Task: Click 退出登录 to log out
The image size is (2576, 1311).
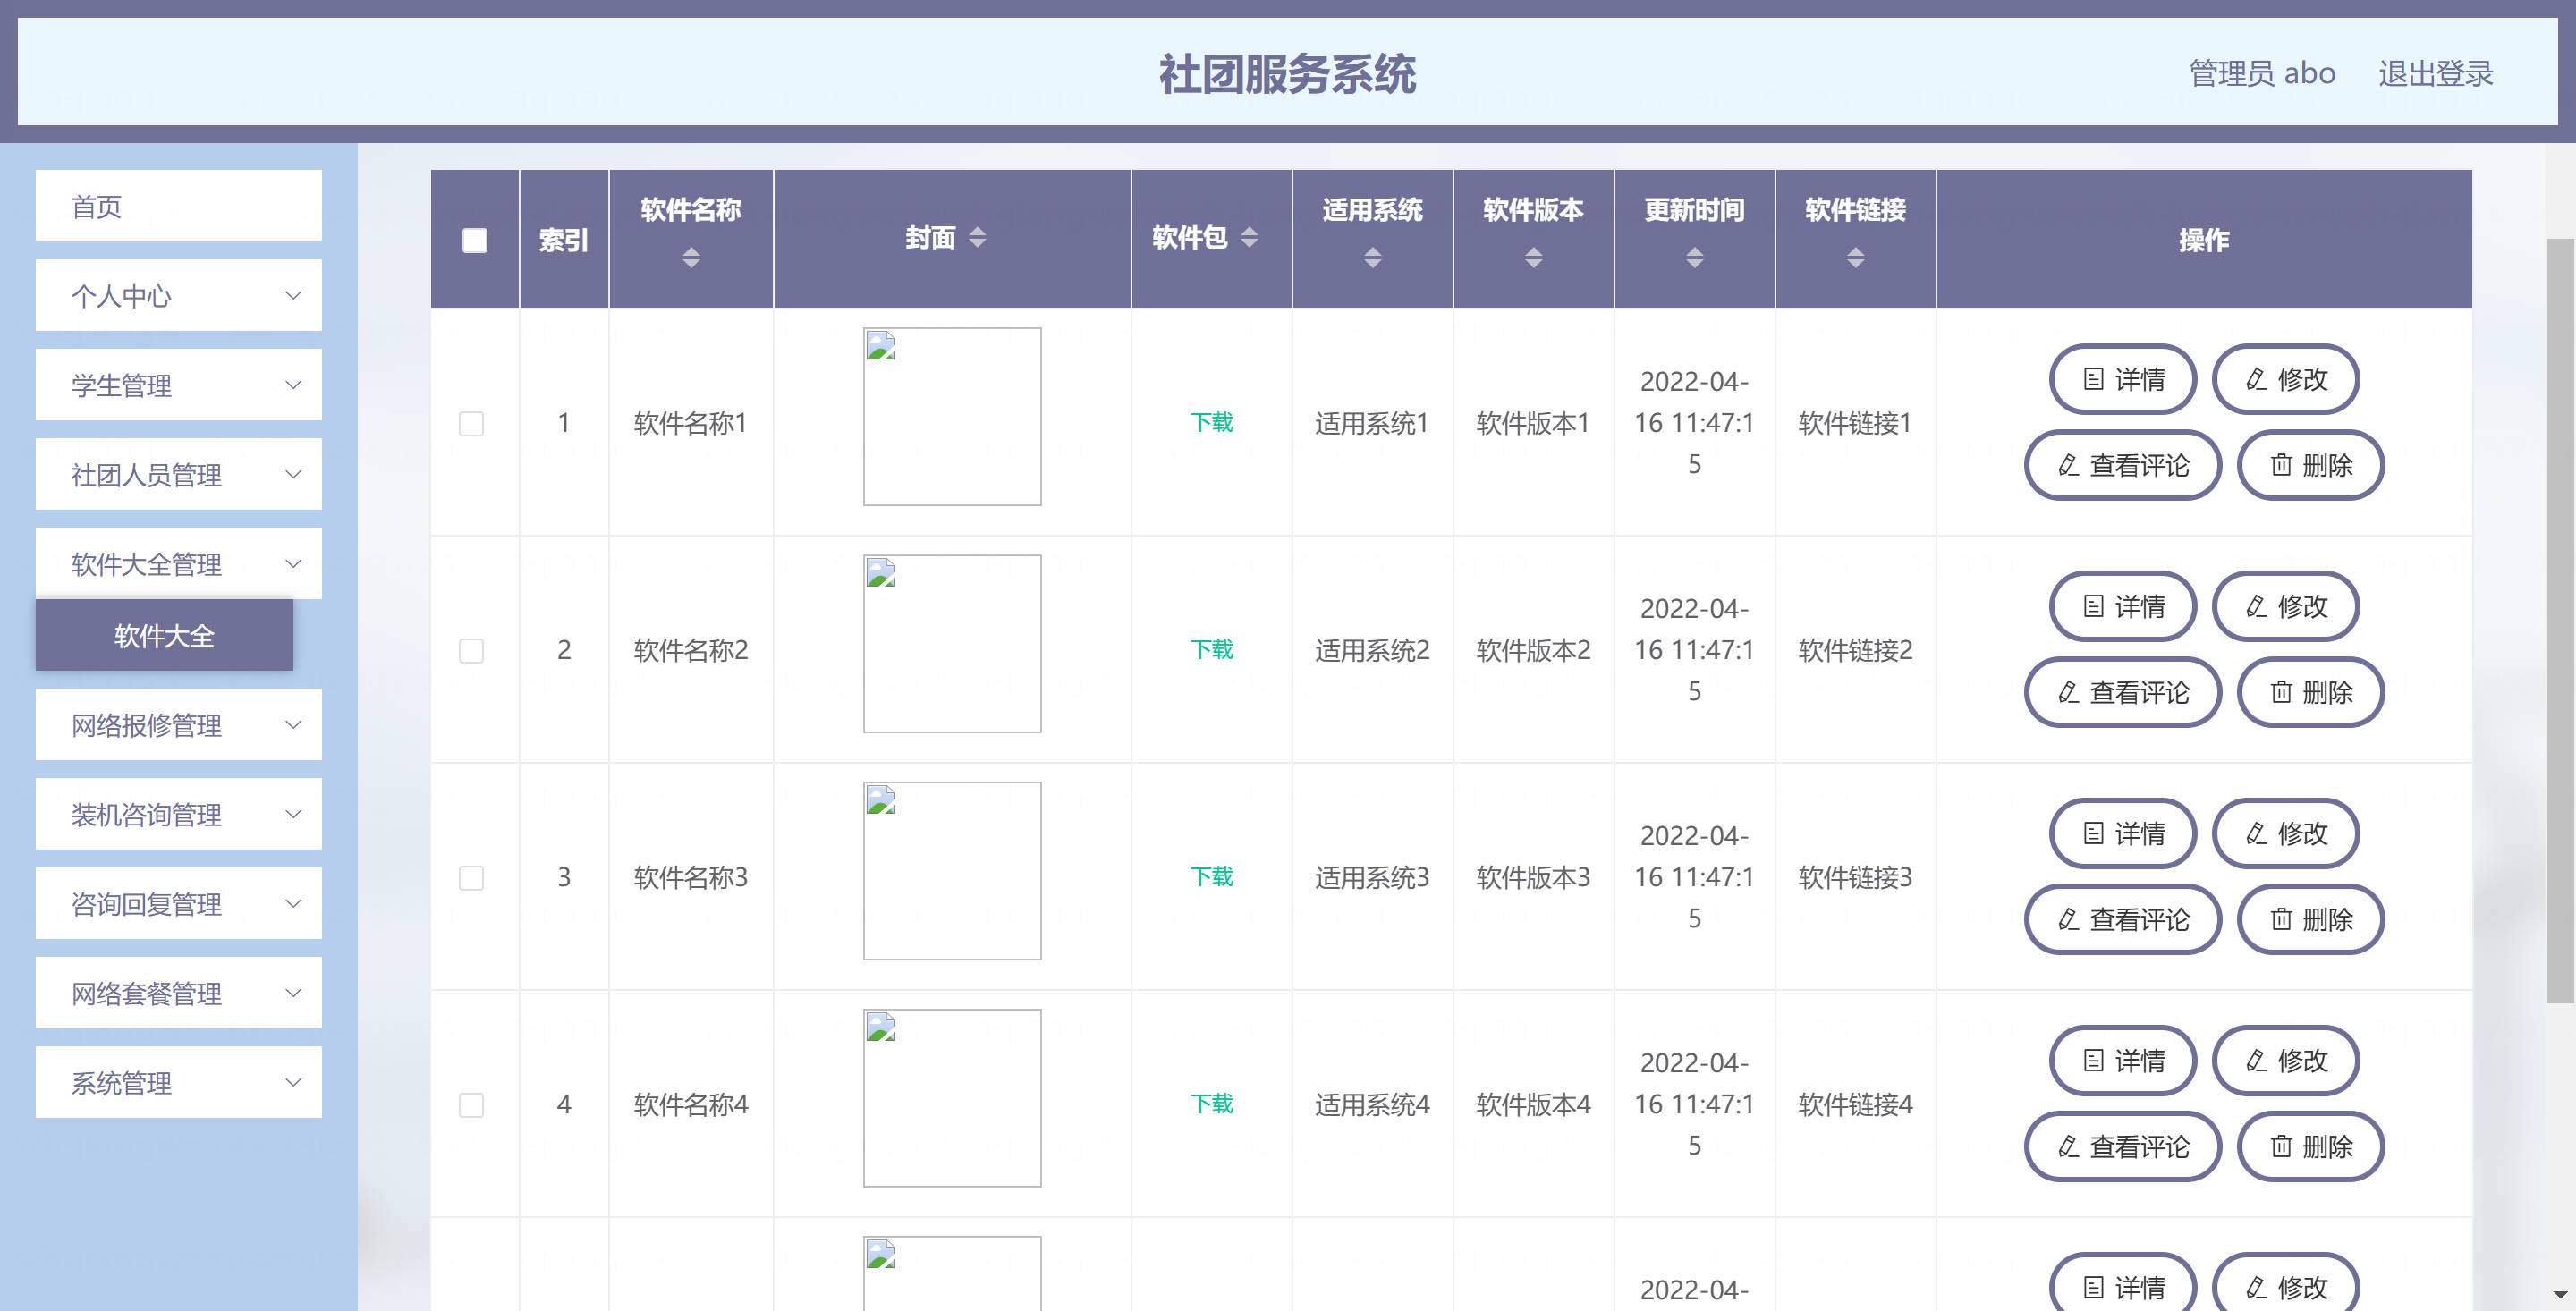Action: [x=2435, y=73]
